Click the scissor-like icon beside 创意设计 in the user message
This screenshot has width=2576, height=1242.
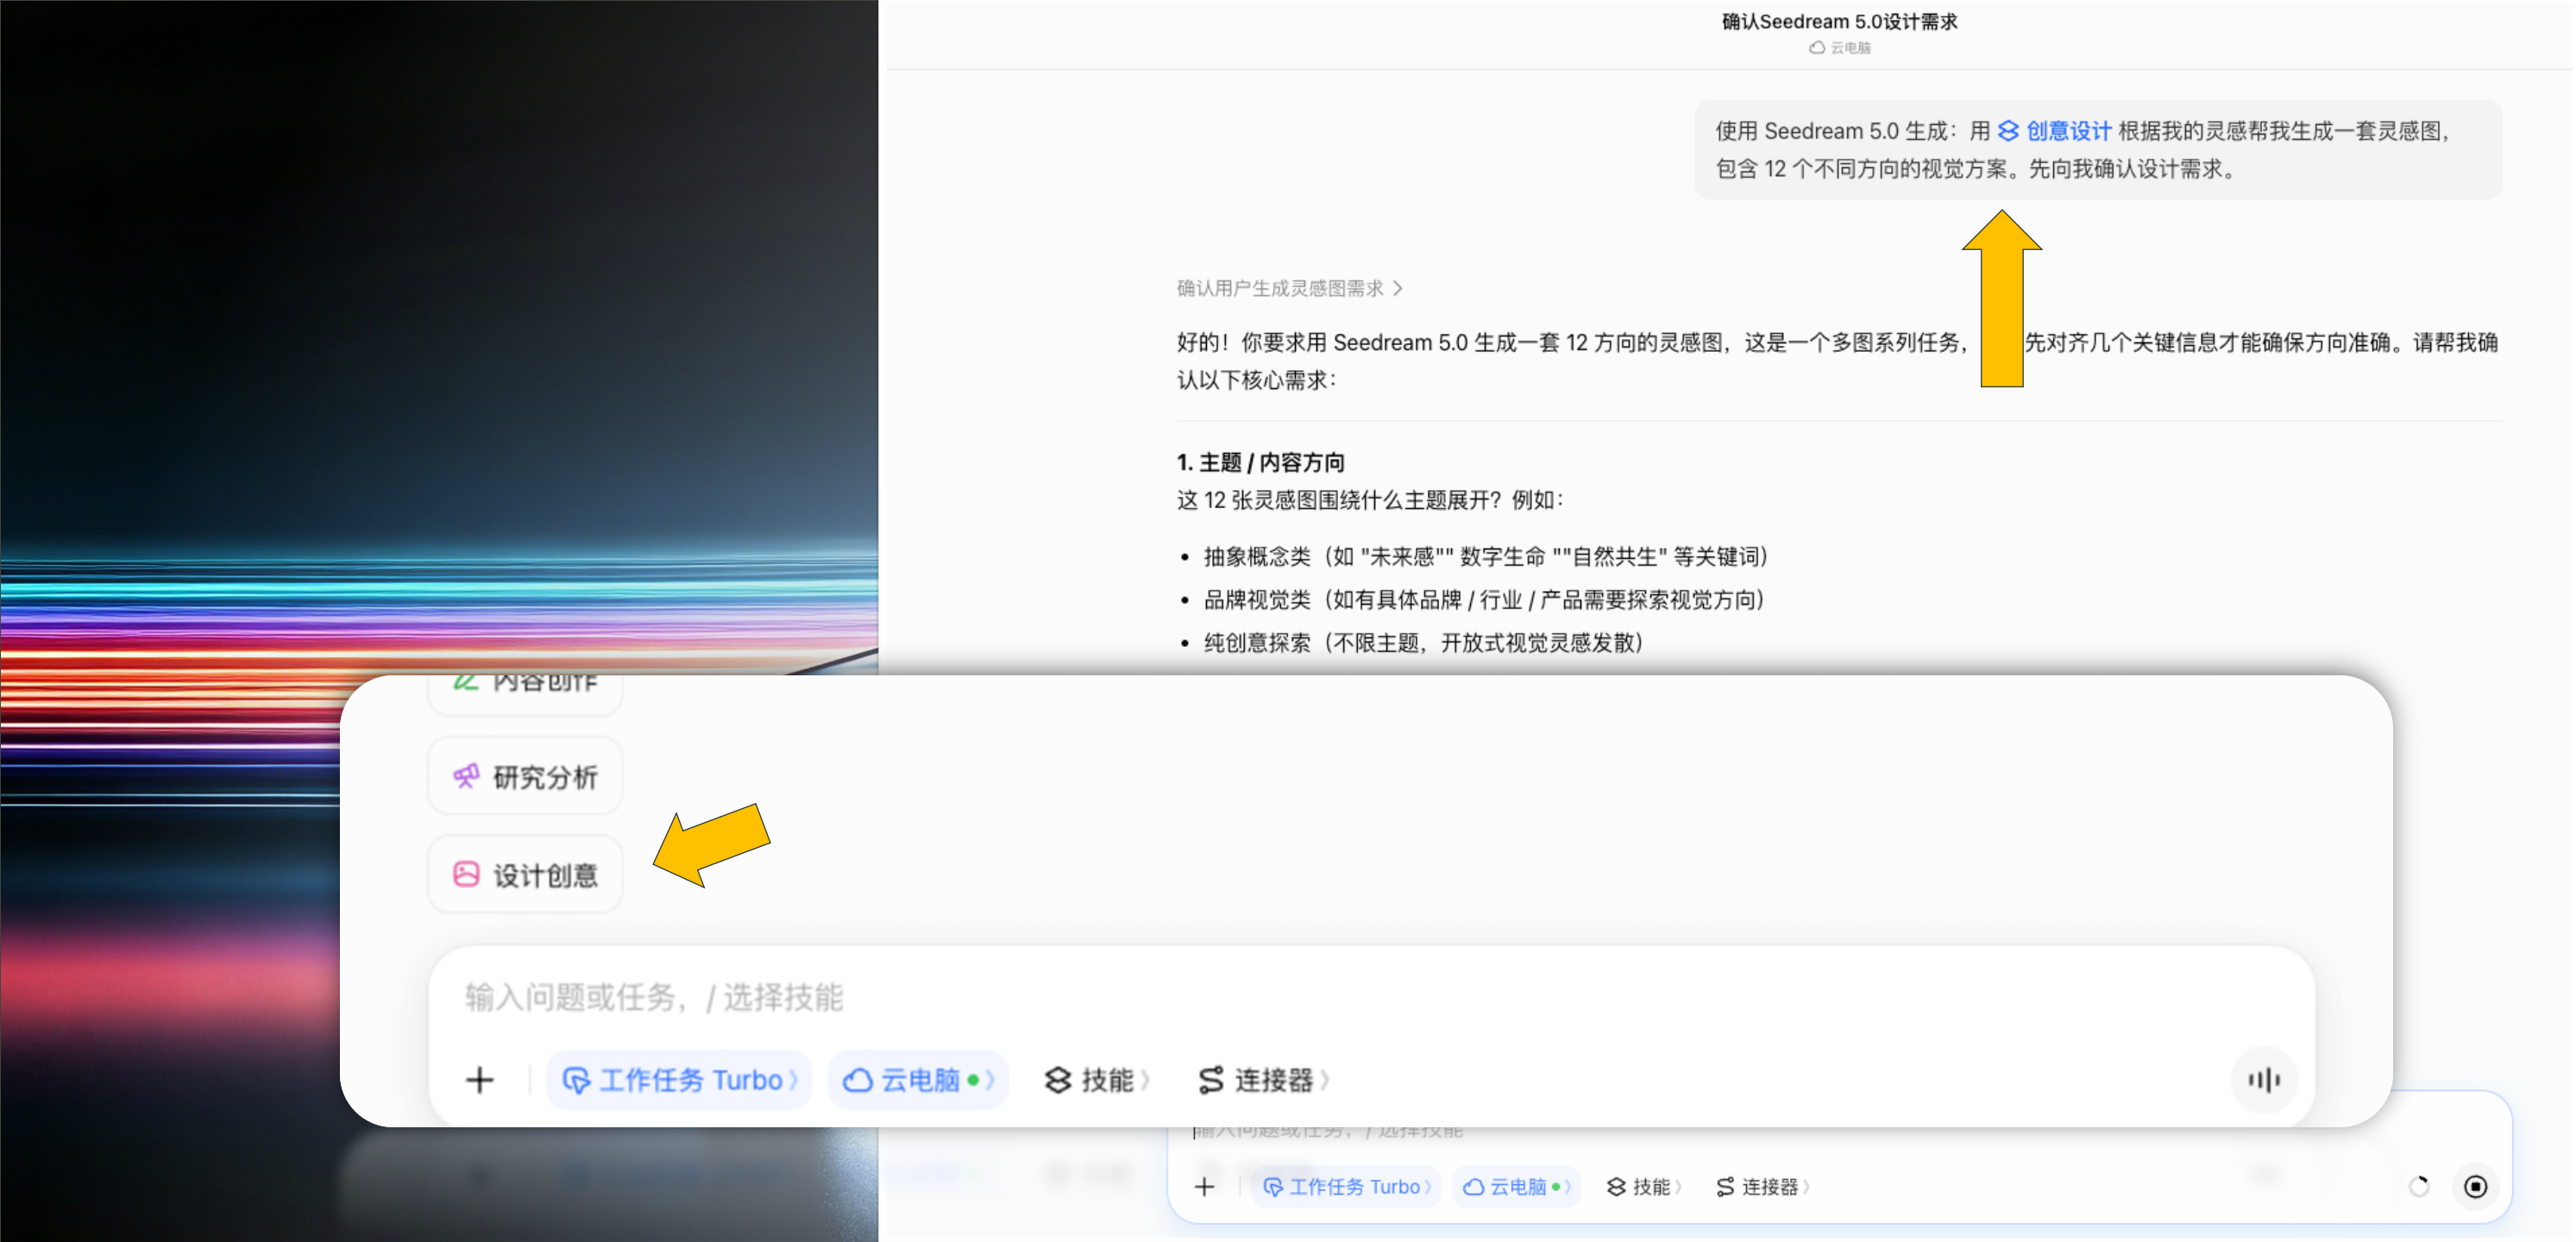2008,131
